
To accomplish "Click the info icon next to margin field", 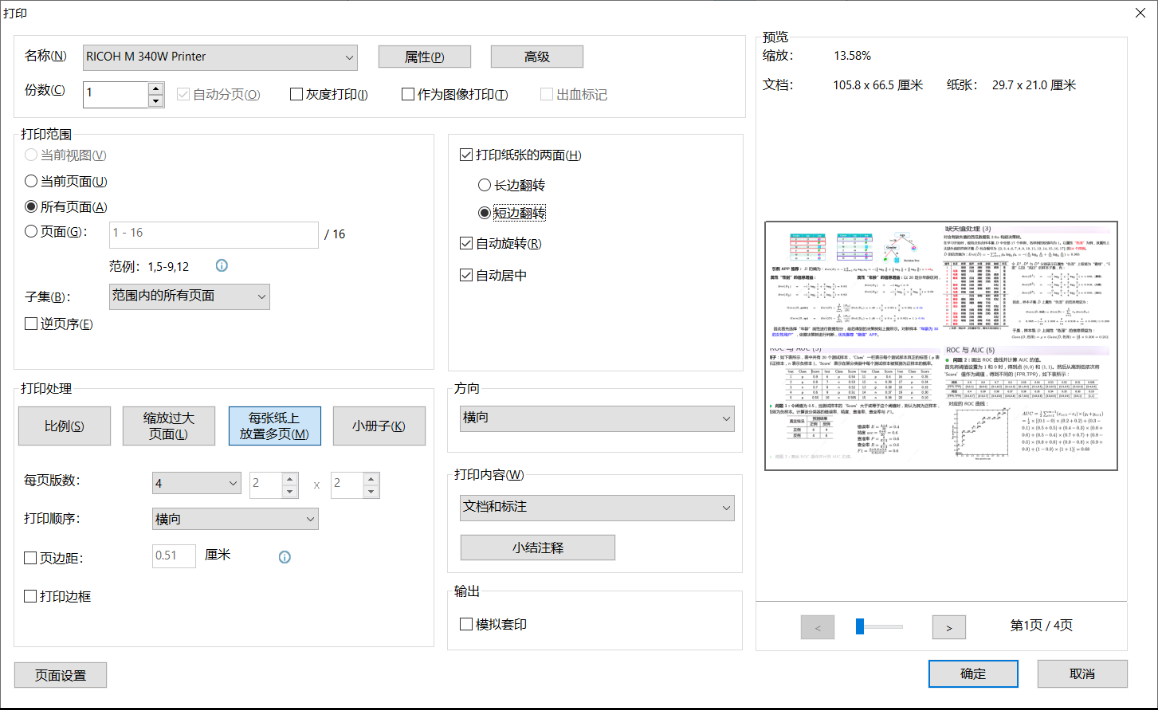I will pos(285,556).
